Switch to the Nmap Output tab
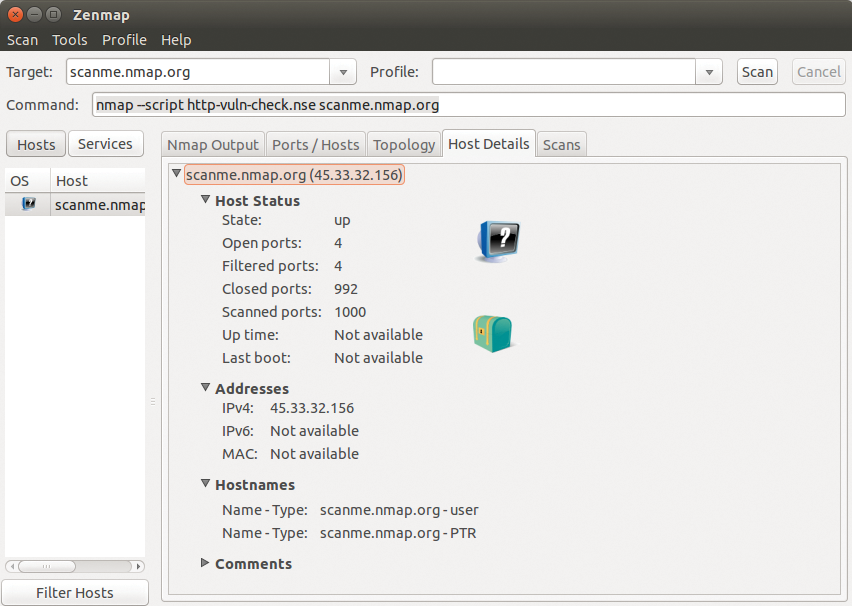Viewport: 852px width, 606px height. pos(213,145)
